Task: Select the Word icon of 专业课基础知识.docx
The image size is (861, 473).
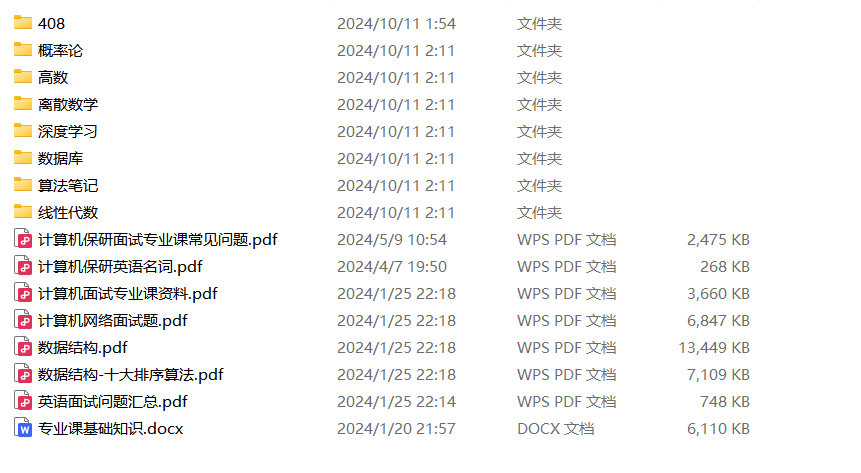Action: click(x=23, y=429)
